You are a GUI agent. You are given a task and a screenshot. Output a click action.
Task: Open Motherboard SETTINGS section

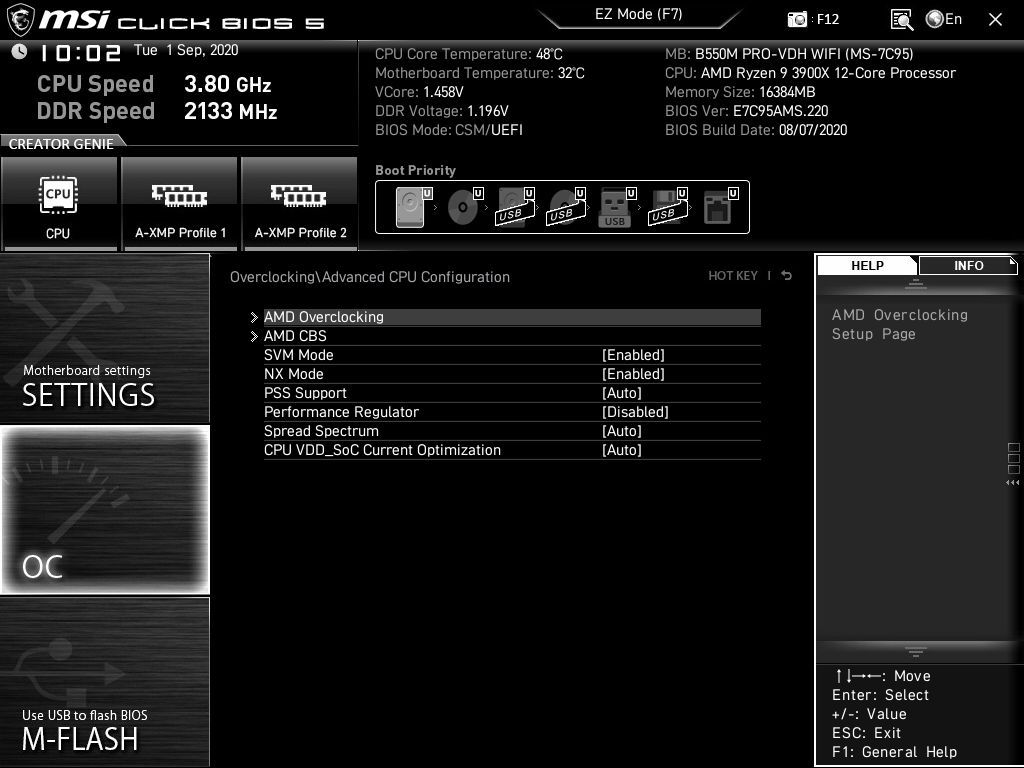(104, 338)
